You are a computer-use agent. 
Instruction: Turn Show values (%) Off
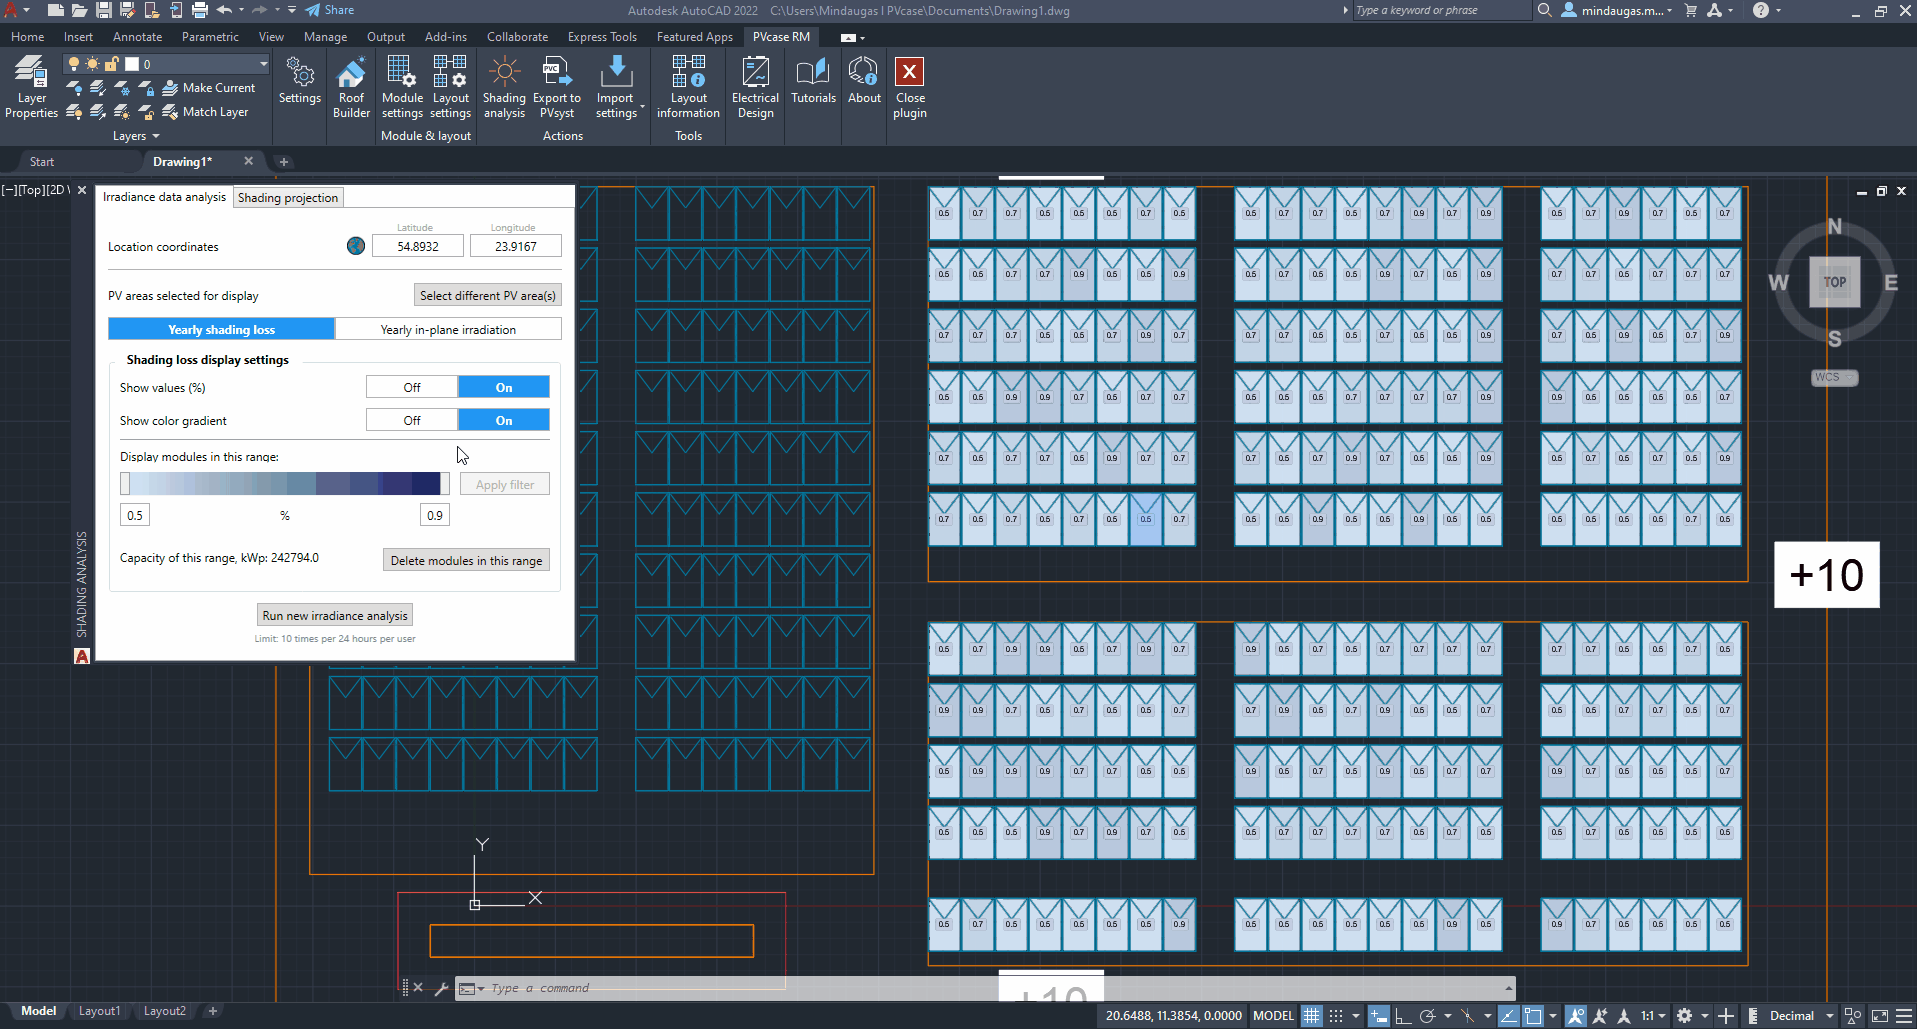tap(412, 387)
